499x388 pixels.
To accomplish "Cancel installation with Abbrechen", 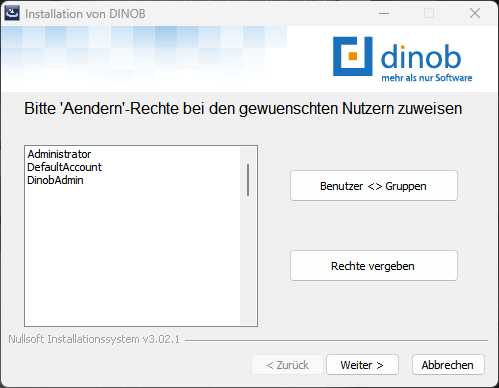I will pyautogui.click(x=448, y=365).
